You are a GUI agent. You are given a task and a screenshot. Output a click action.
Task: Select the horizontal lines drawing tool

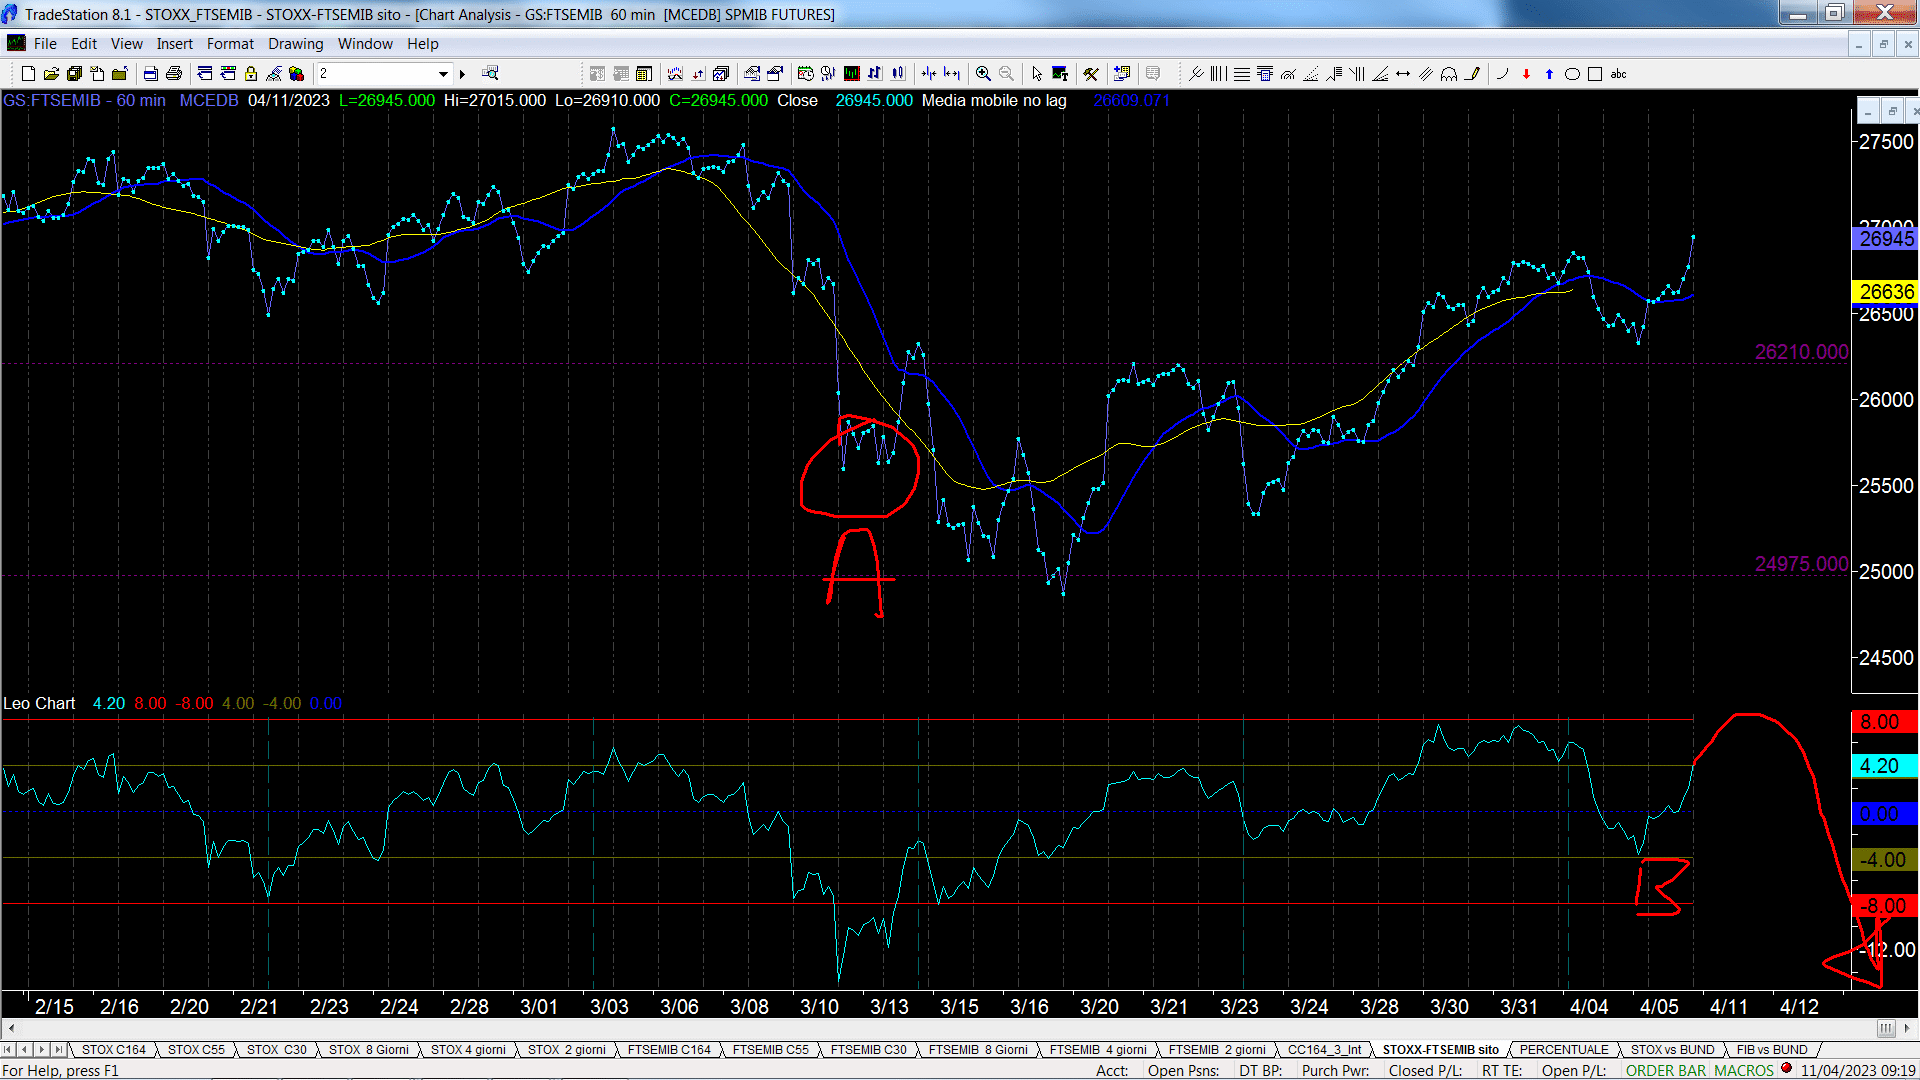[1241, 74]
